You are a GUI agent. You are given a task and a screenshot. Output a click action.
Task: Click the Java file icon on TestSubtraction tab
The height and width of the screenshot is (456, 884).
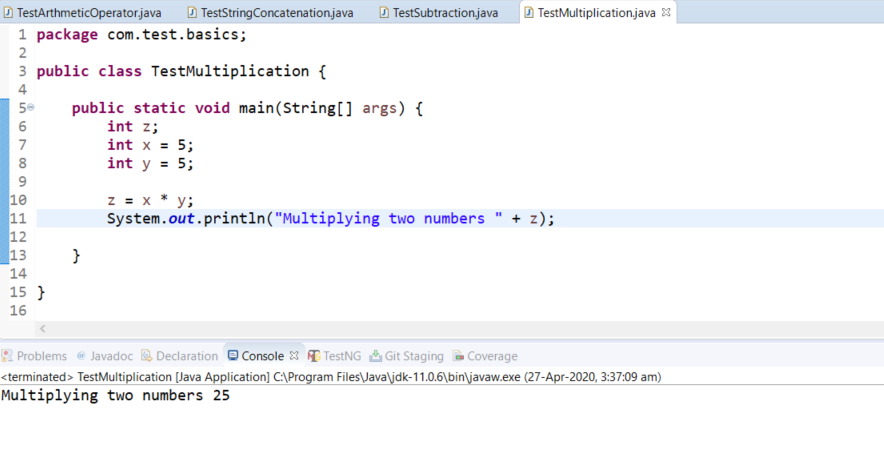384,13
